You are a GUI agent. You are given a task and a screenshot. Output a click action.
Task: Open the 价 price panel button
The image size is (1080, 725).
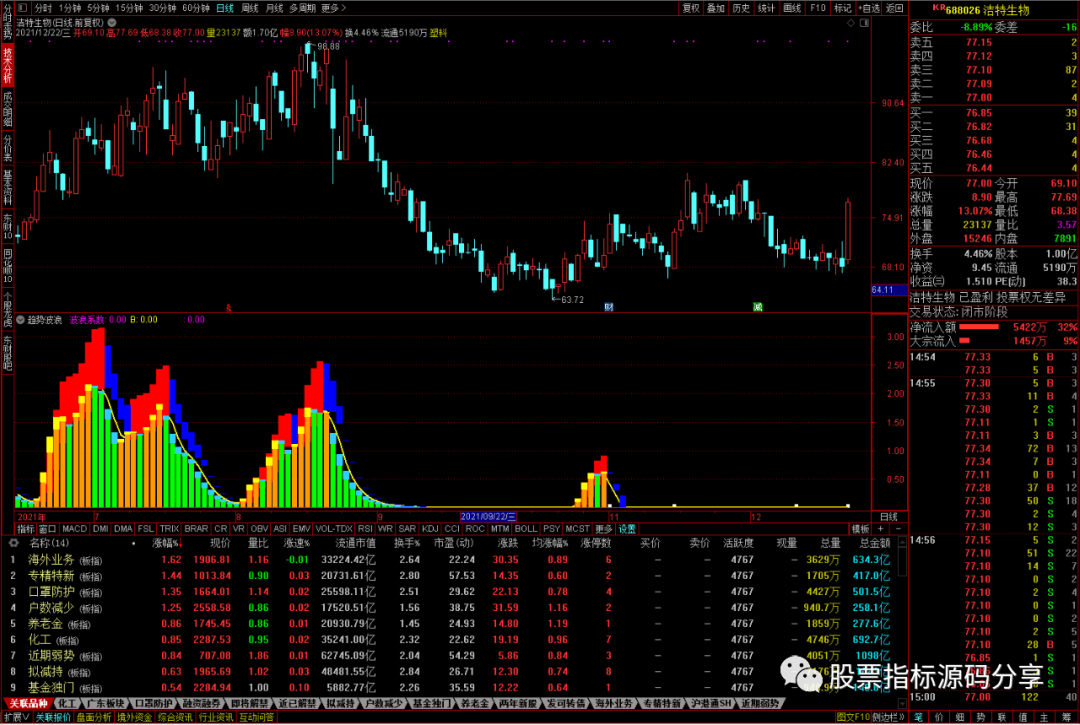pyautogui.click(x=939, y=717)
